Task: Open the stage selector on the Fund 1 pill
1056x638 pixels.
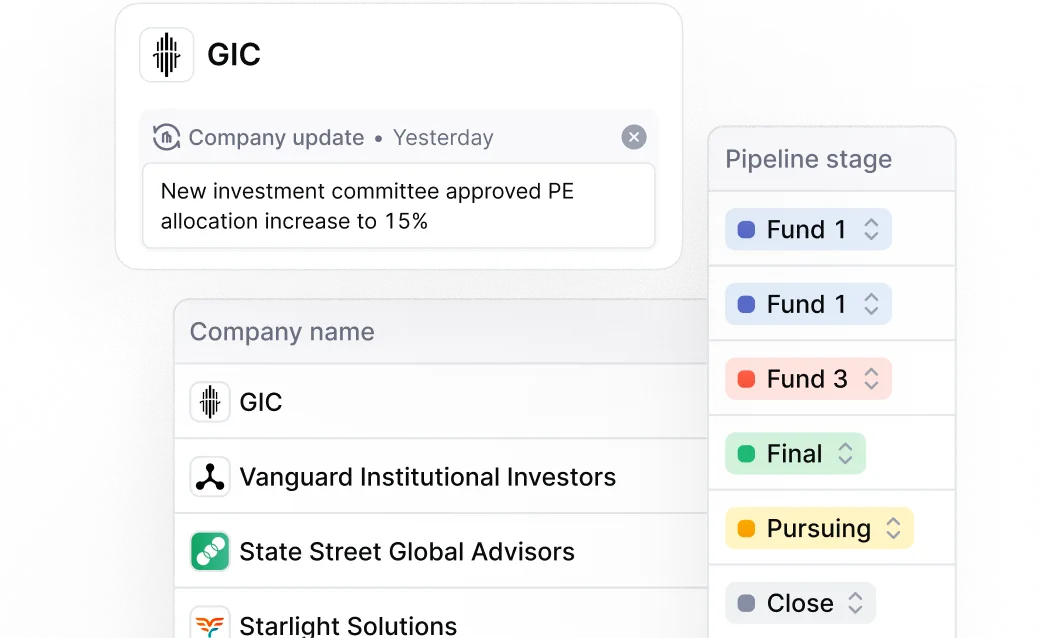Action: click(870, 229)
